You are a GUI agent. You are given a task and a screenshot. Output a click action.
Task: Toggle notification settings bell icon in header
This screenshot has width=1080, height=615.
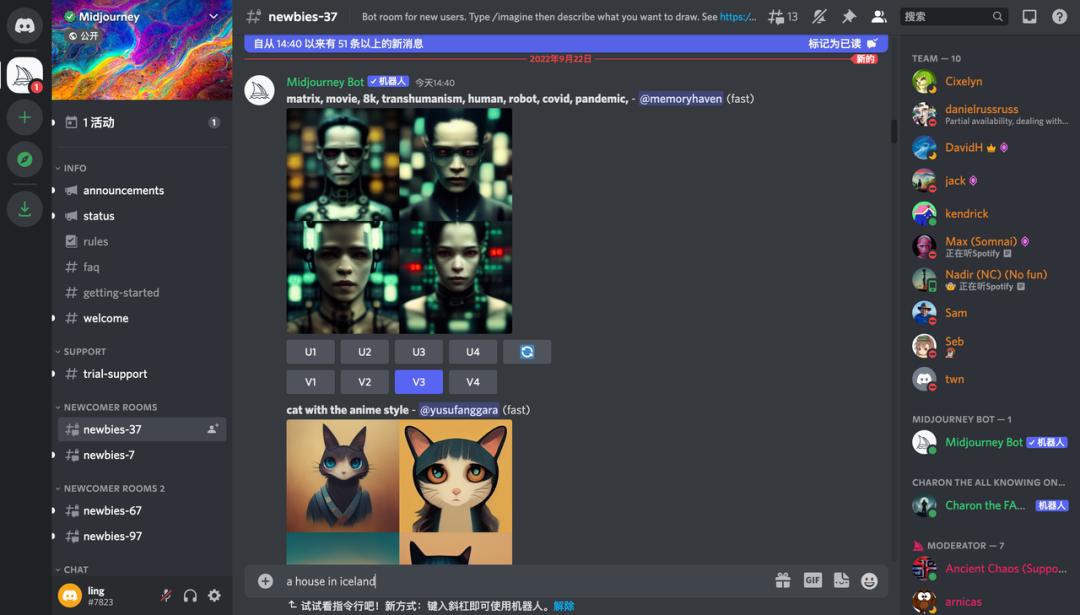pos(819,17)
